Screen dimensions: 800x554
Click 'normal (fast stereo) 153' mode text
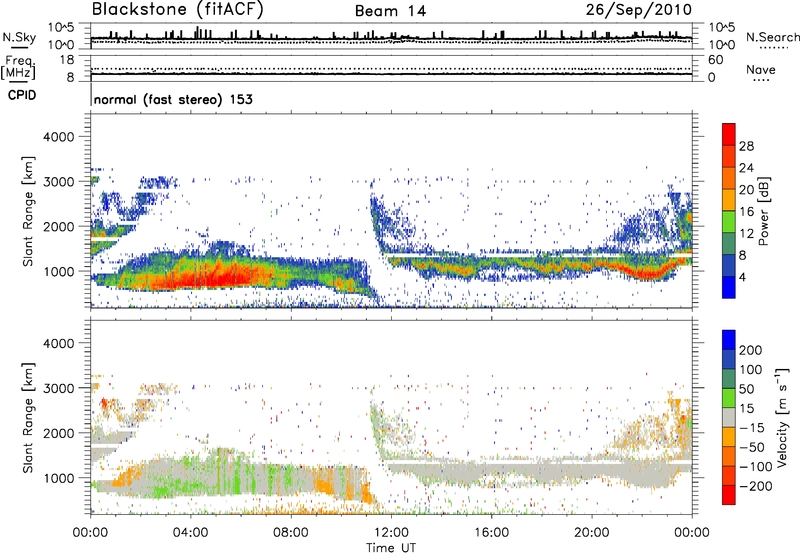[x=173, y=99]
